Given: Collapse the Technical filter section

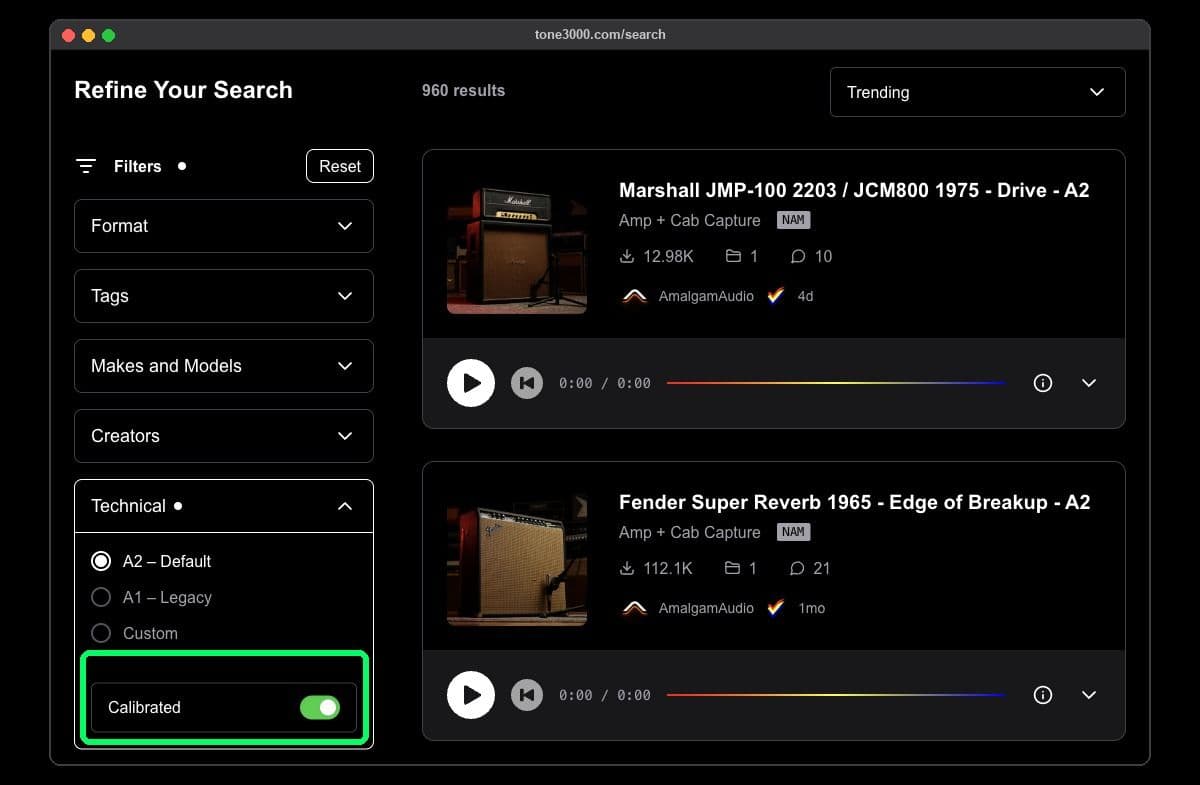Looking at the screenshot, I should coord(224,506).
